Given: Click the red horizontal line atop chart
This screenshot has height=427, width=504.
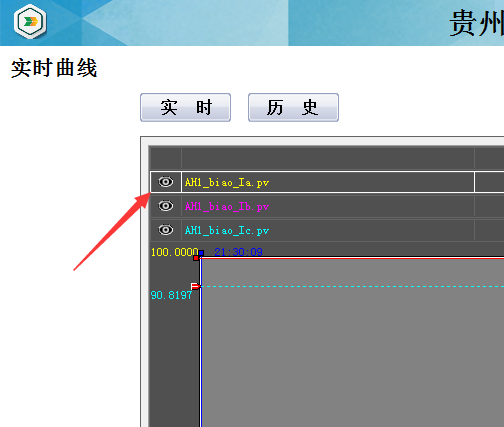Looking at the screenshot, I should point(352,258).
